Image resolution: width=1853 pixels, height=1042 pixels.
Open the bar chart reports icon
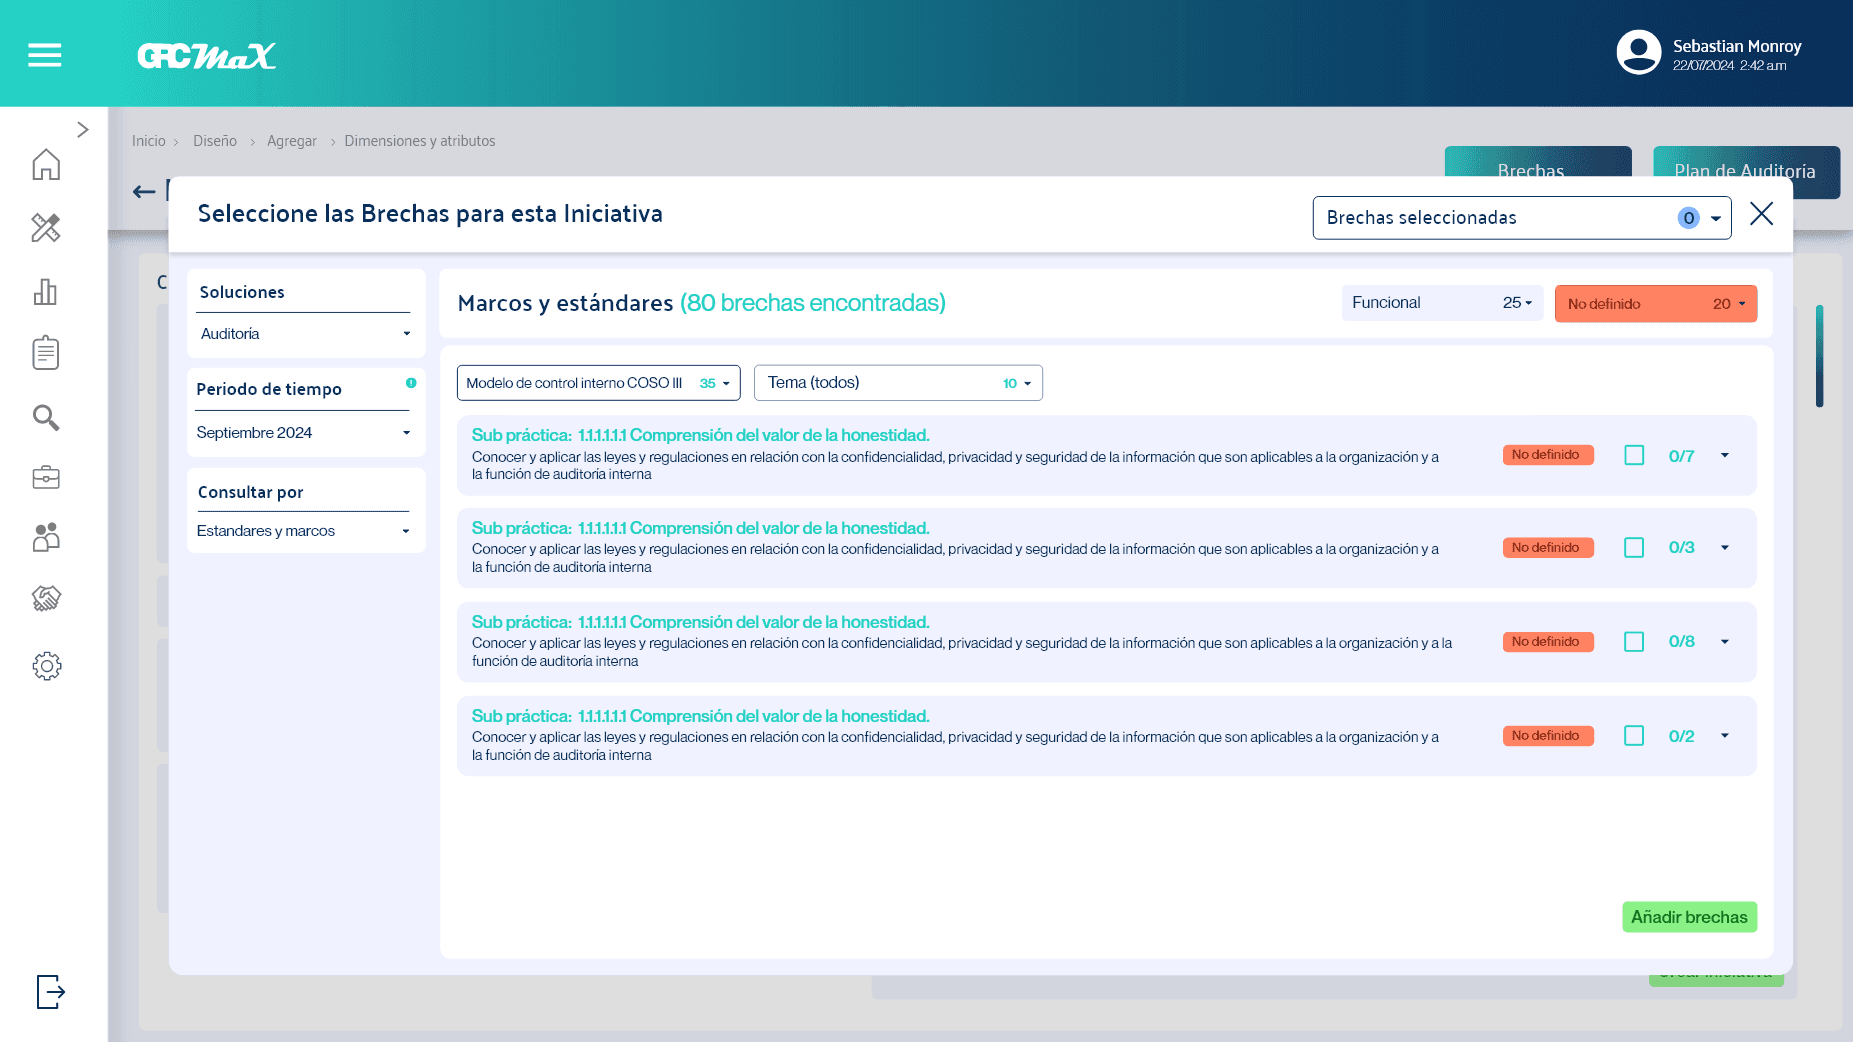(46, 292)
